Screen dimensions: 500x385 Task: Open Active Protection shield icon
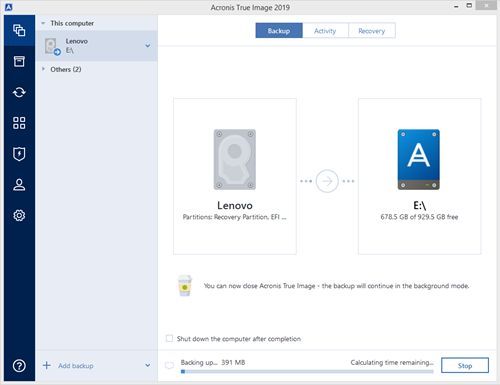coord(19,154)
